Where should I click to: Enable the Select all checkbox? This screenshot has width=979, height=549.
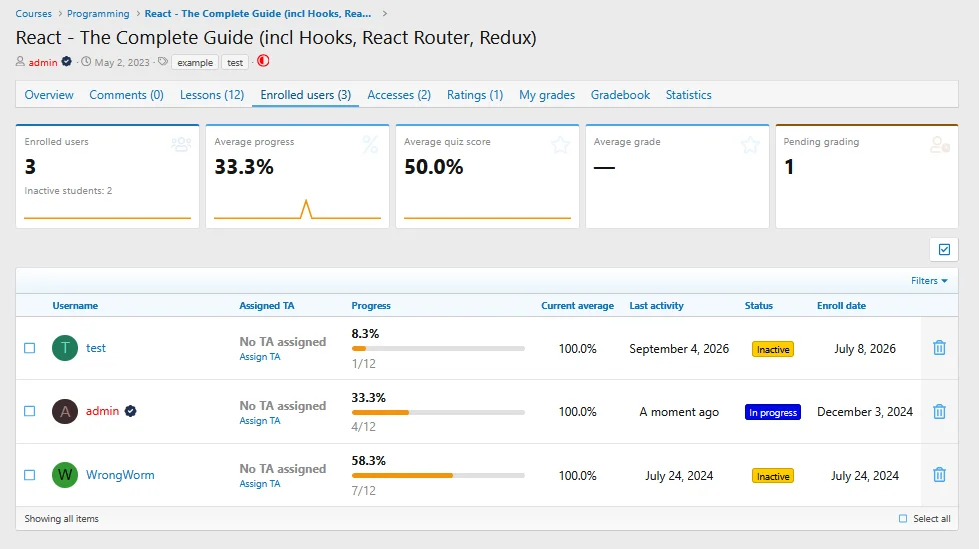pos(903,518)
